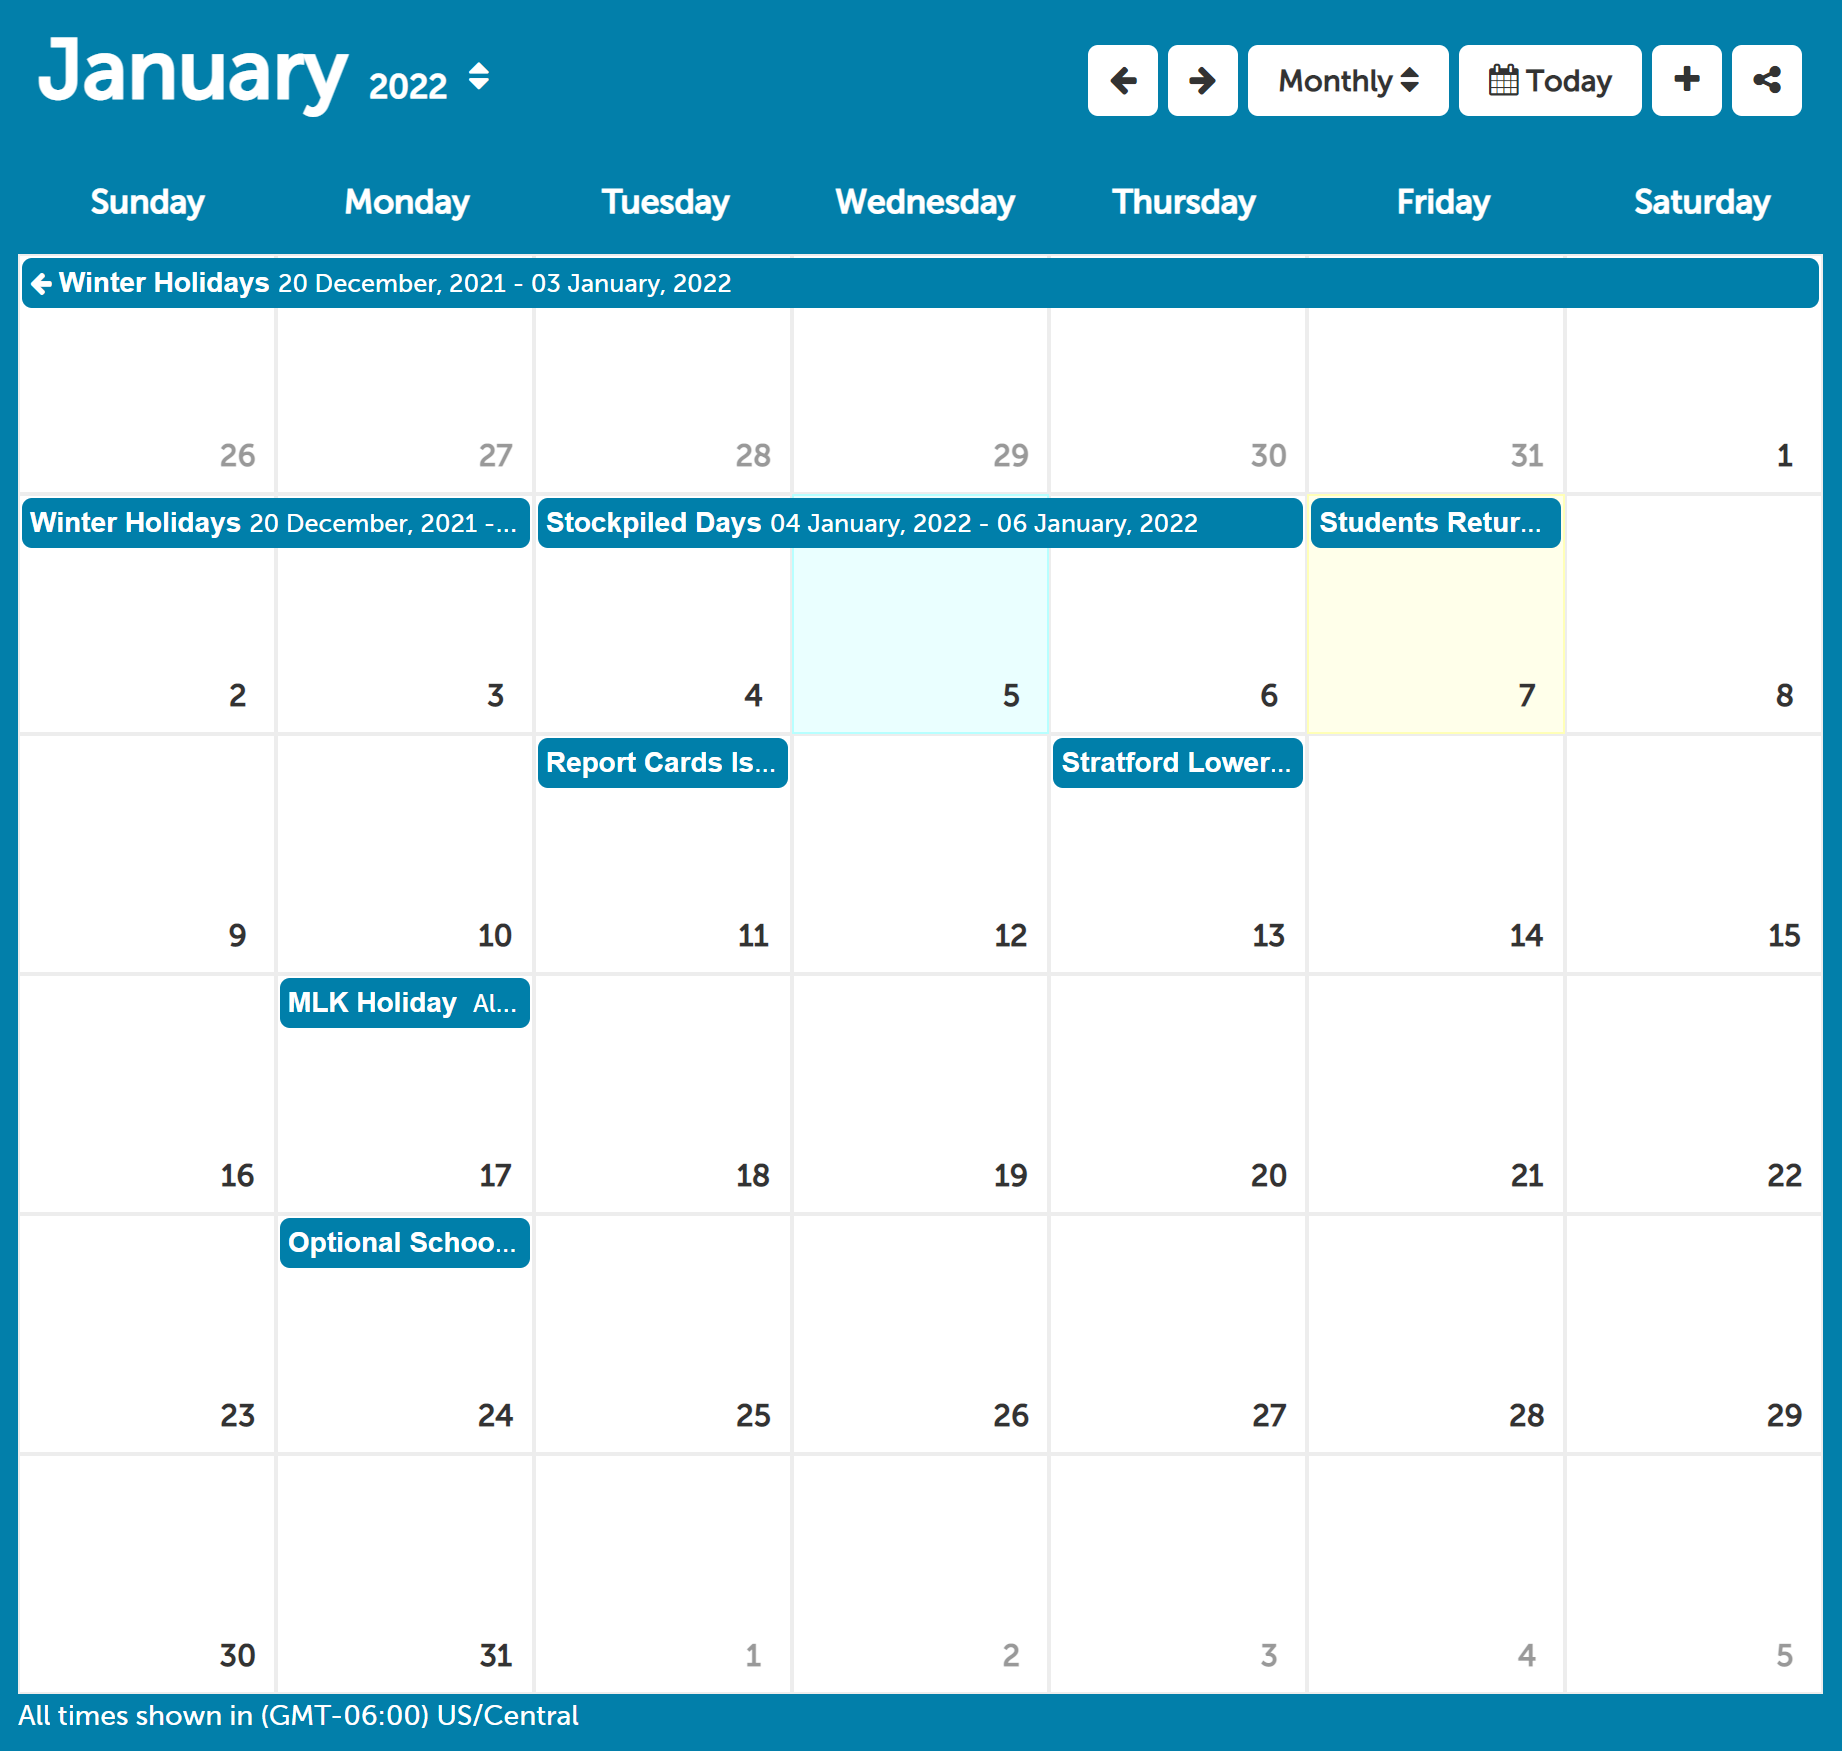Select greyed February 3 in the last row
1842x1751 pixels.
pyautogui.click(x=1268, y=1656)
